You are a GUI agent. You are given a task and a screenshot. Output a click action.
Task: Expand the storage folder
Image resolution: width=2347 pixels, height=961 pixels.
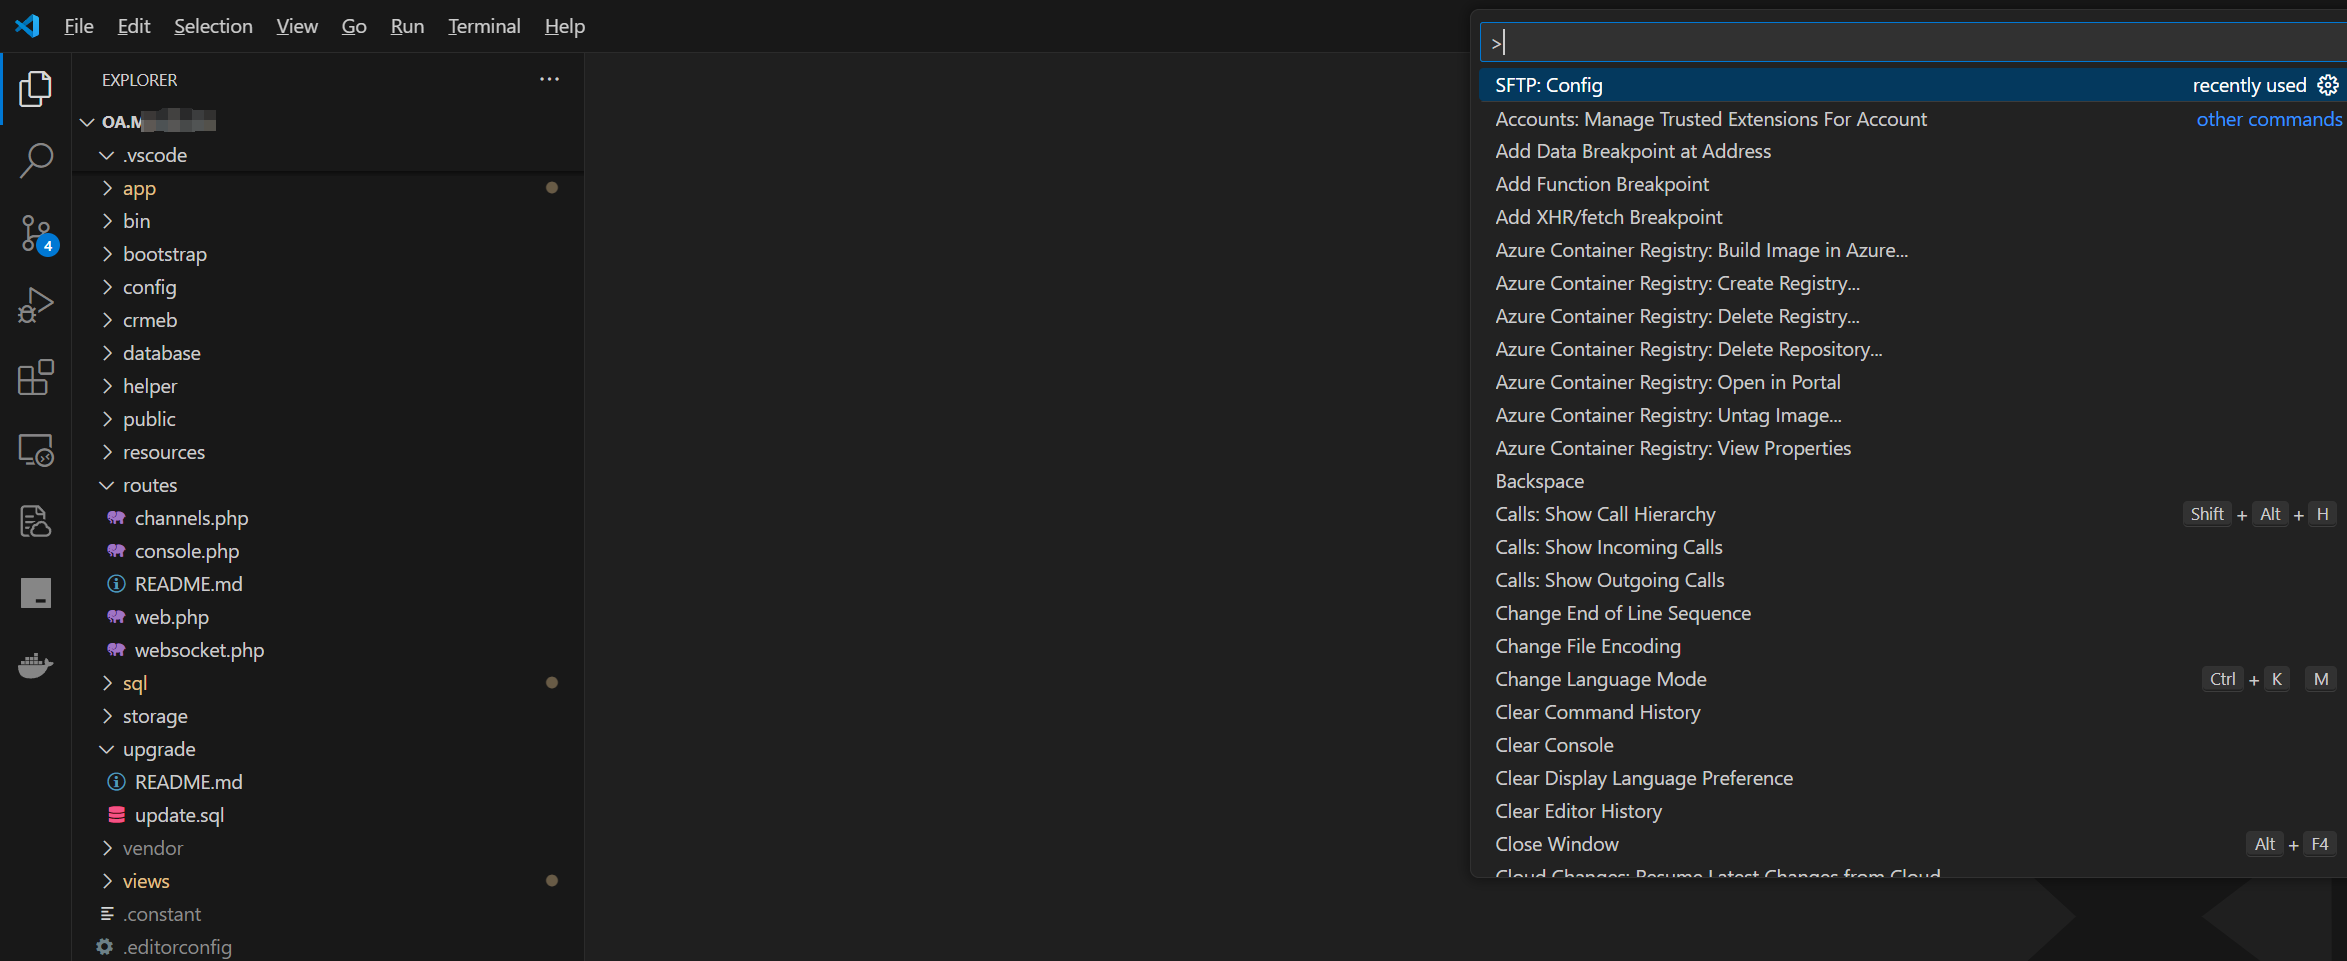pyautogui.click(x=328, y=716)
